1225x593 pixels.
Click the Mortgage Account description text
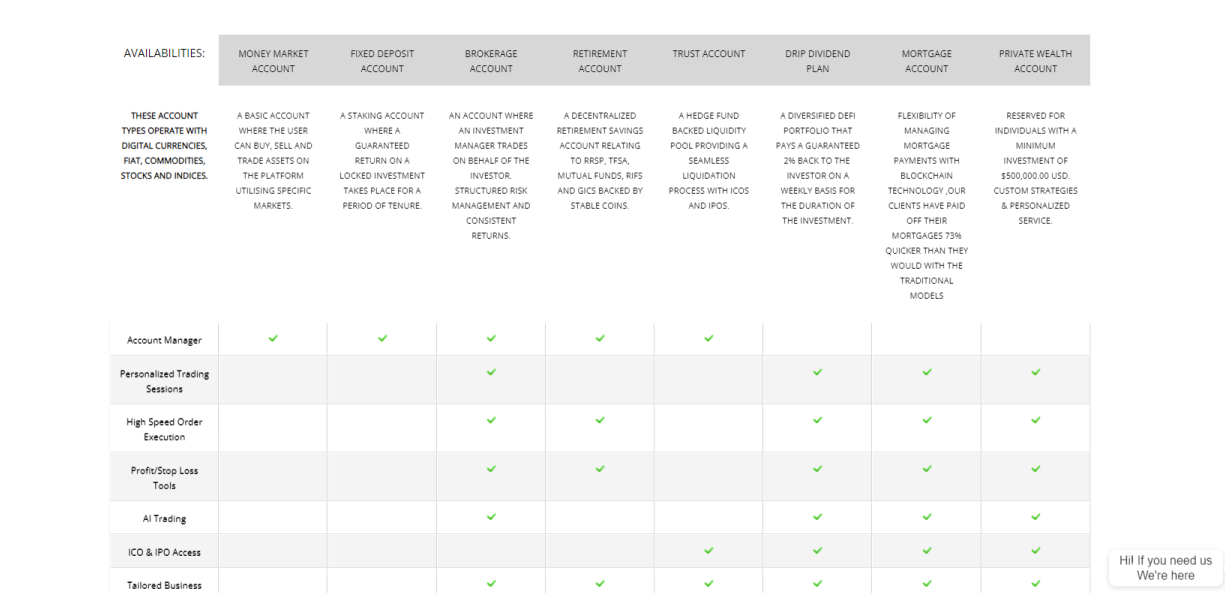coord(927,205)
